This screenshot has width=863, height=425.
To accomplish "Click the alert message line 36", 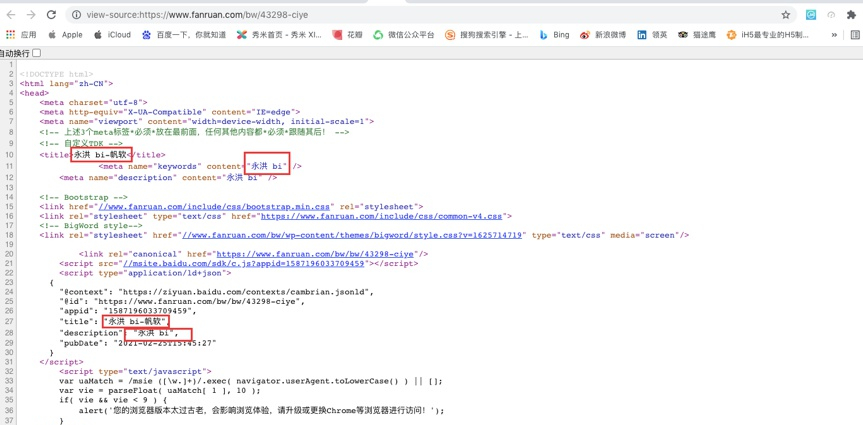I will (261, 410).
